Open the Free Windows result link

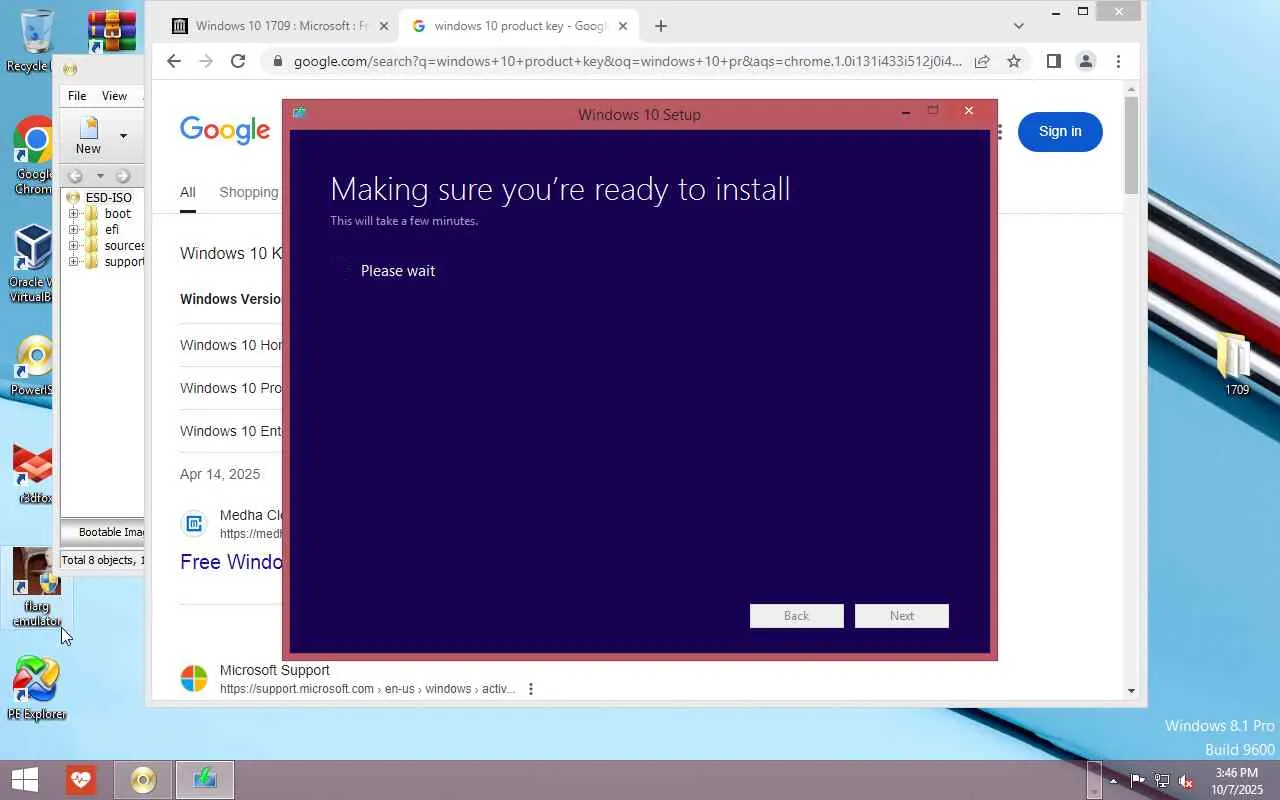tap(231, 562)
